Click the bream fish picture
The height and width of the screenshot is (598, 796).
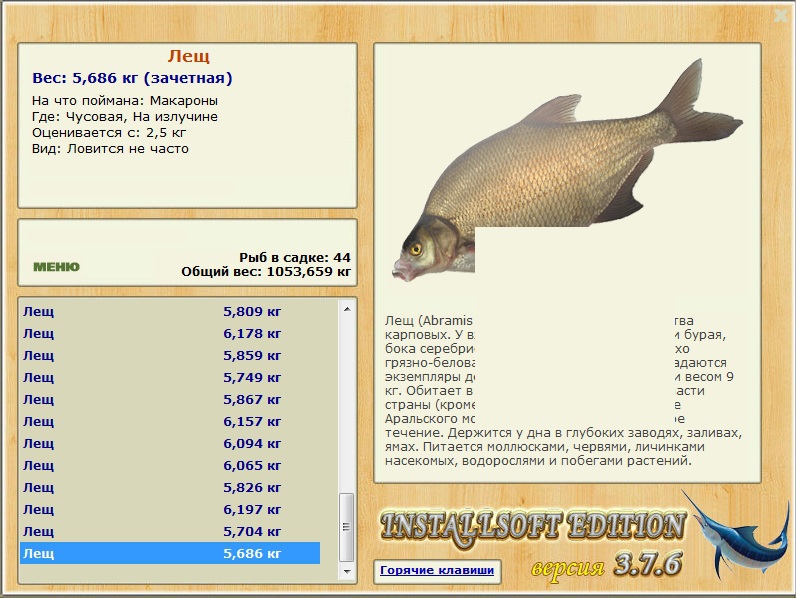coord(568,170)
